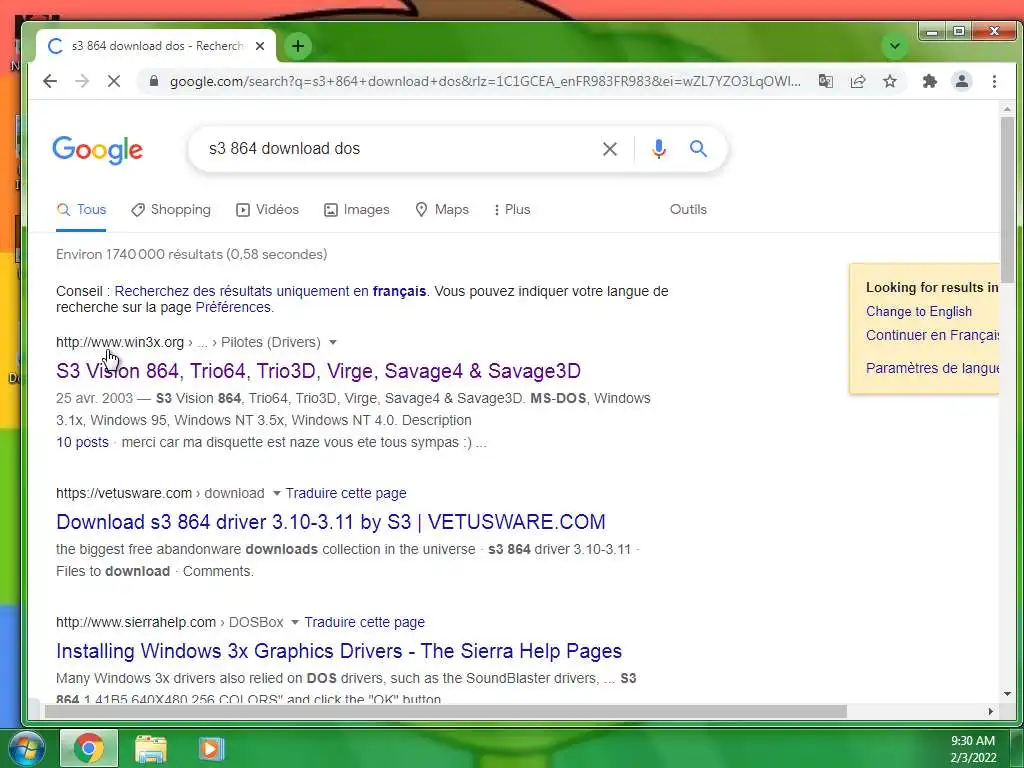Choose Continuer en Français

point(932,335)
